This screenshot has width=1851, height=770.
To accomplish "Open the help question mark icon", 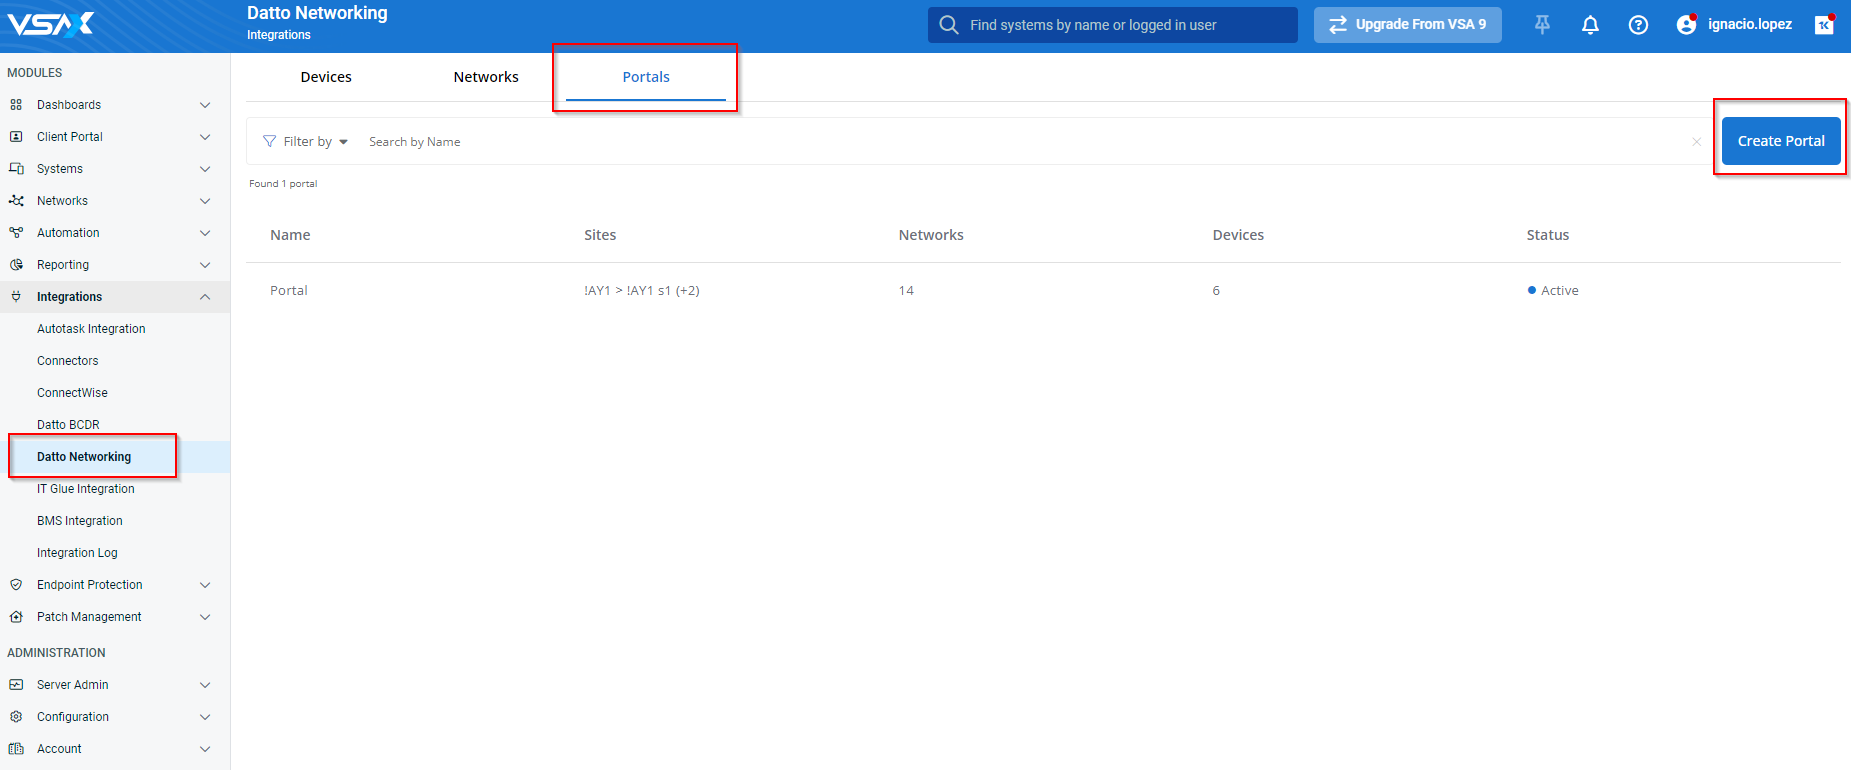I will point(1638,25).
